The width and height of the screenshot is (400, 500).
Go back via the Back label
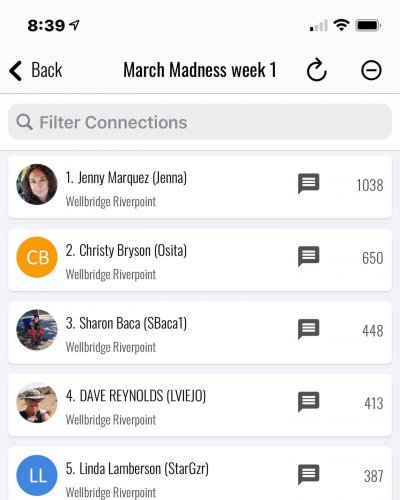point(47,70)
